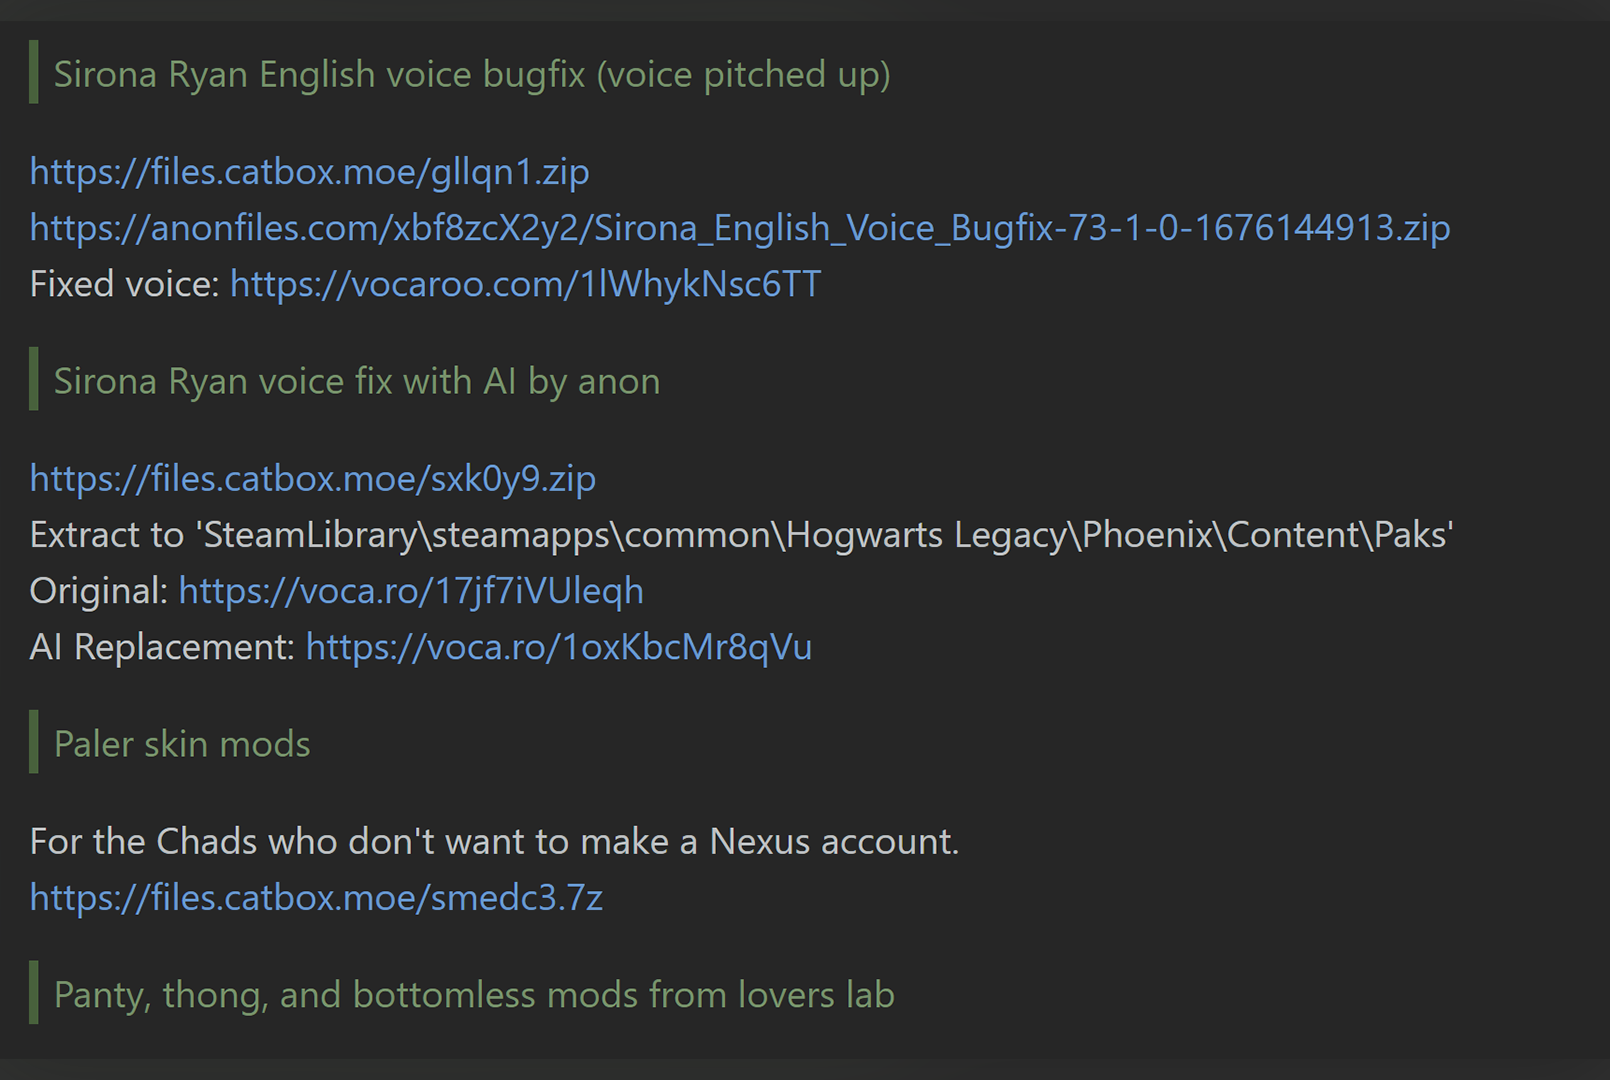Open the anonfiles Sirona_English_Voice_Bugfix zip link
Image resolution: width=1610 pixels, height=1080 pixels.
[740, 228]
